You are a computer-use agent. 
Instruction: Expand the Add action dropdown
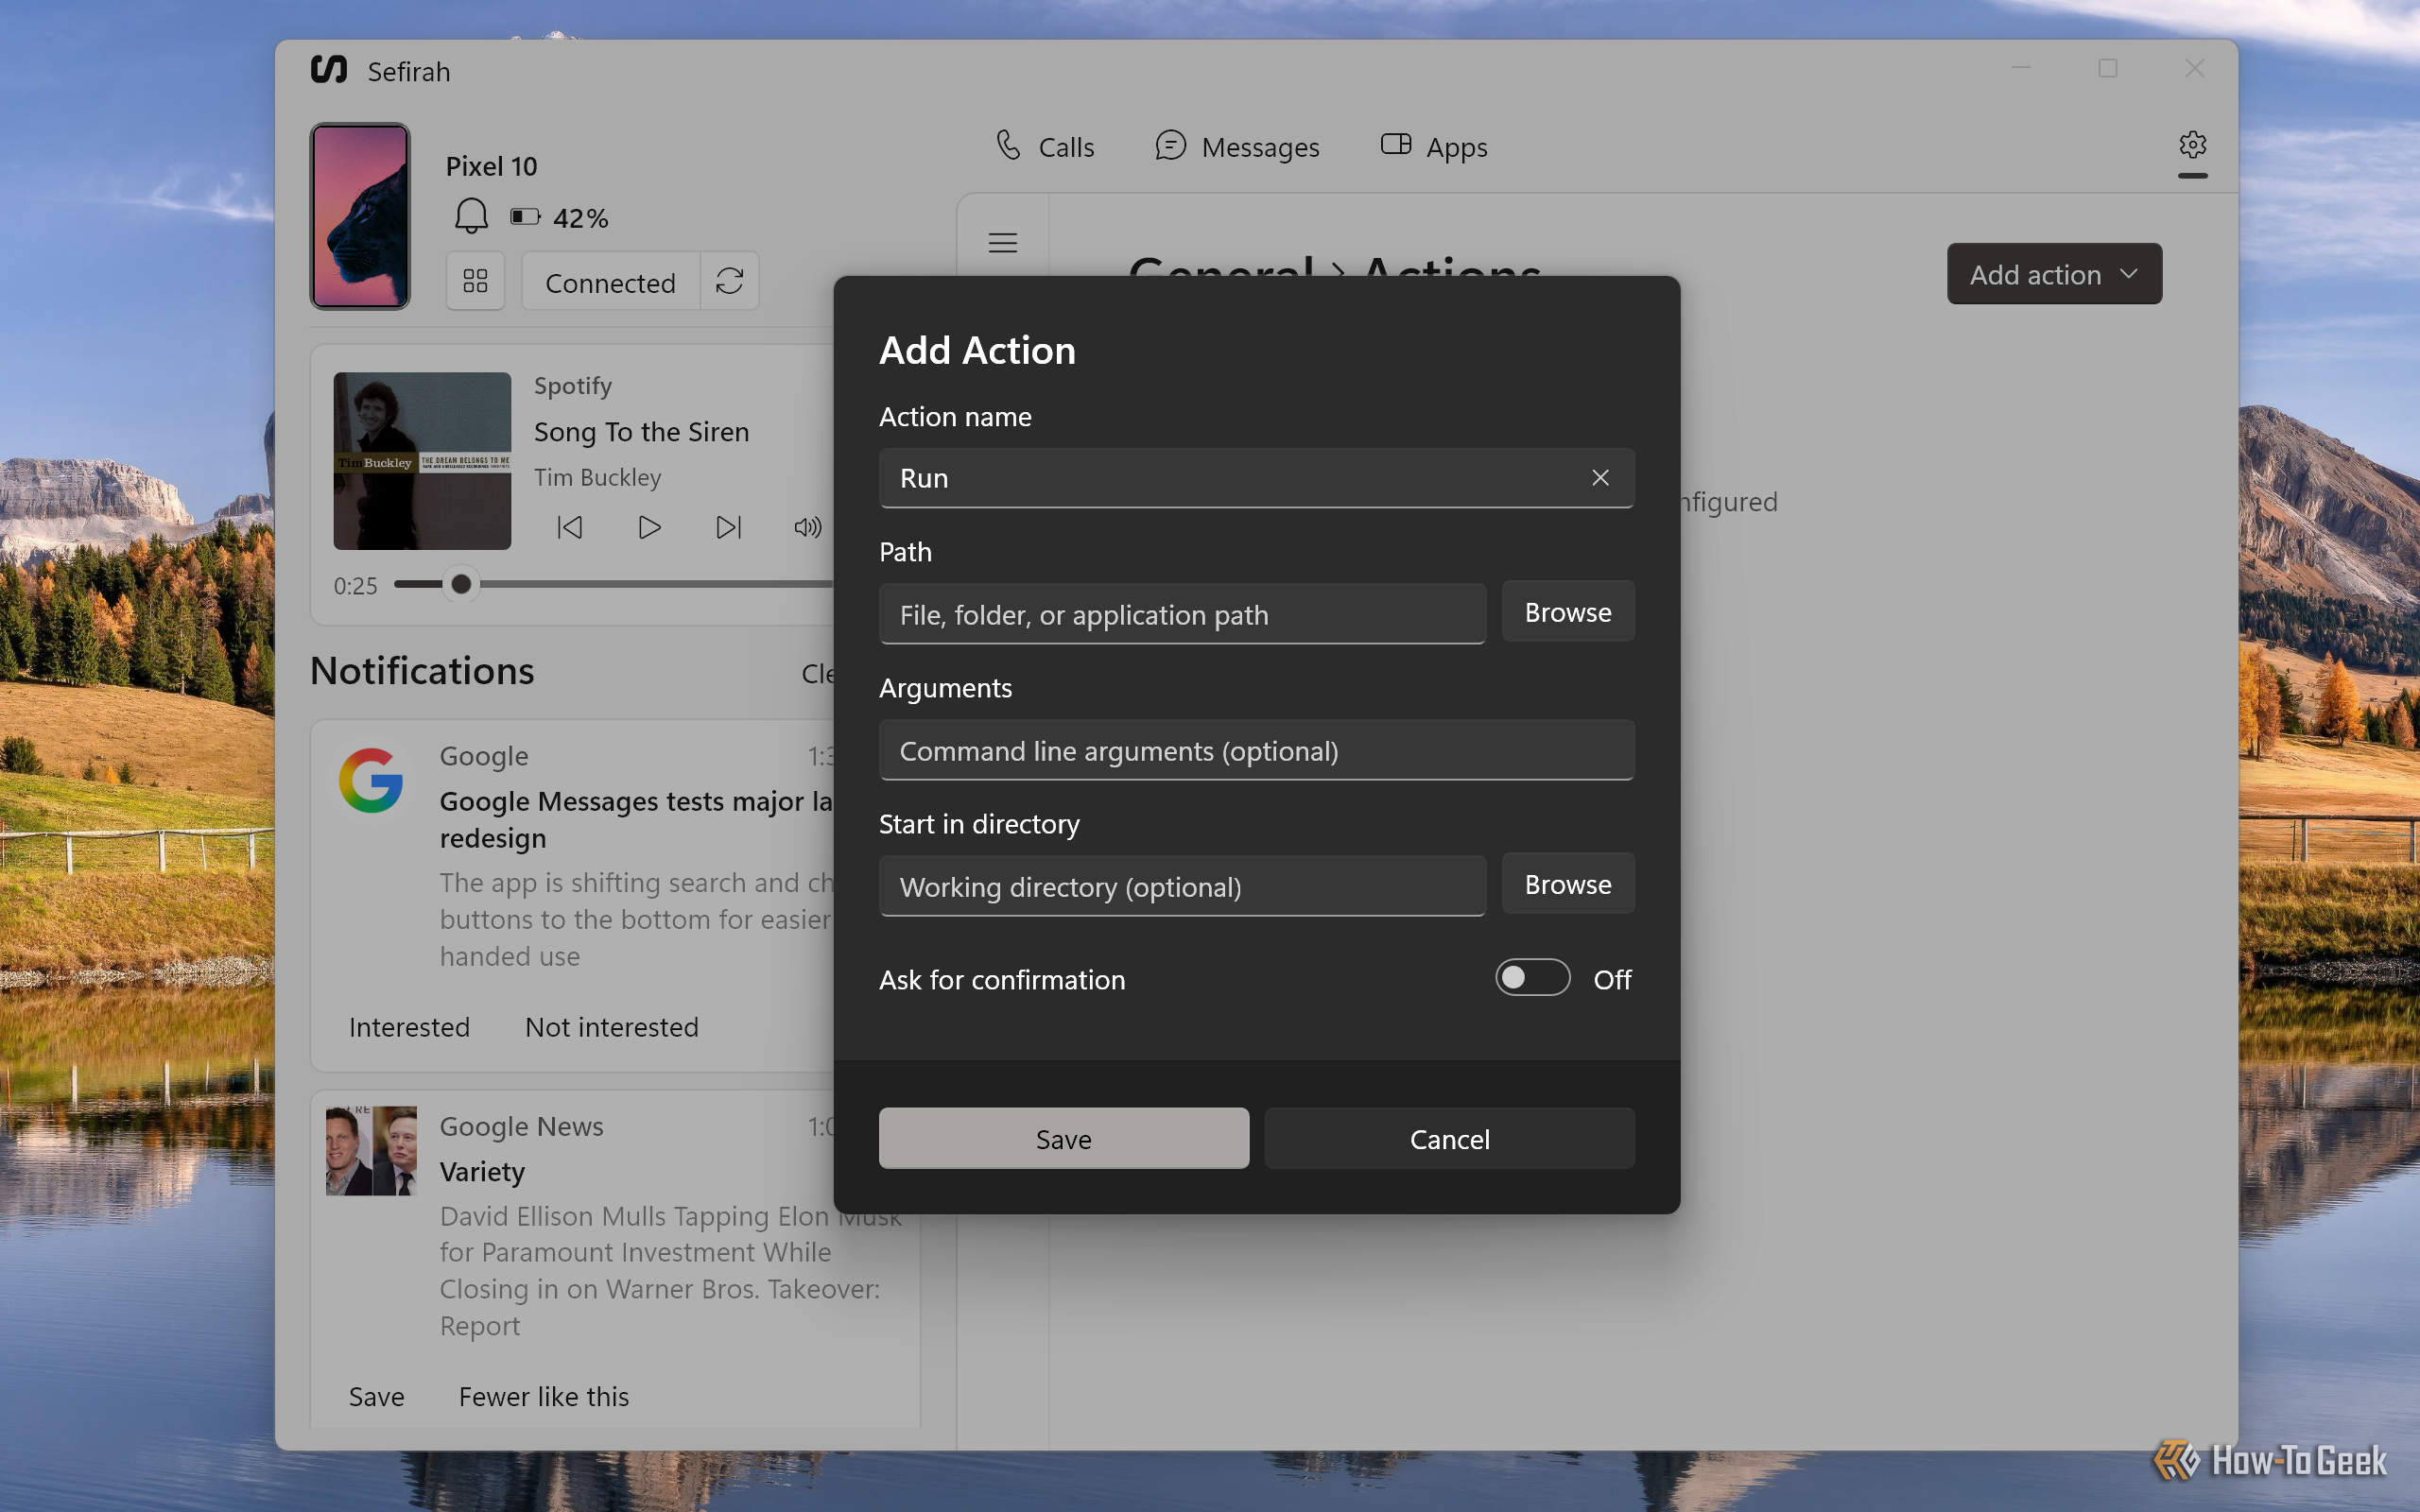(2054, 274)
